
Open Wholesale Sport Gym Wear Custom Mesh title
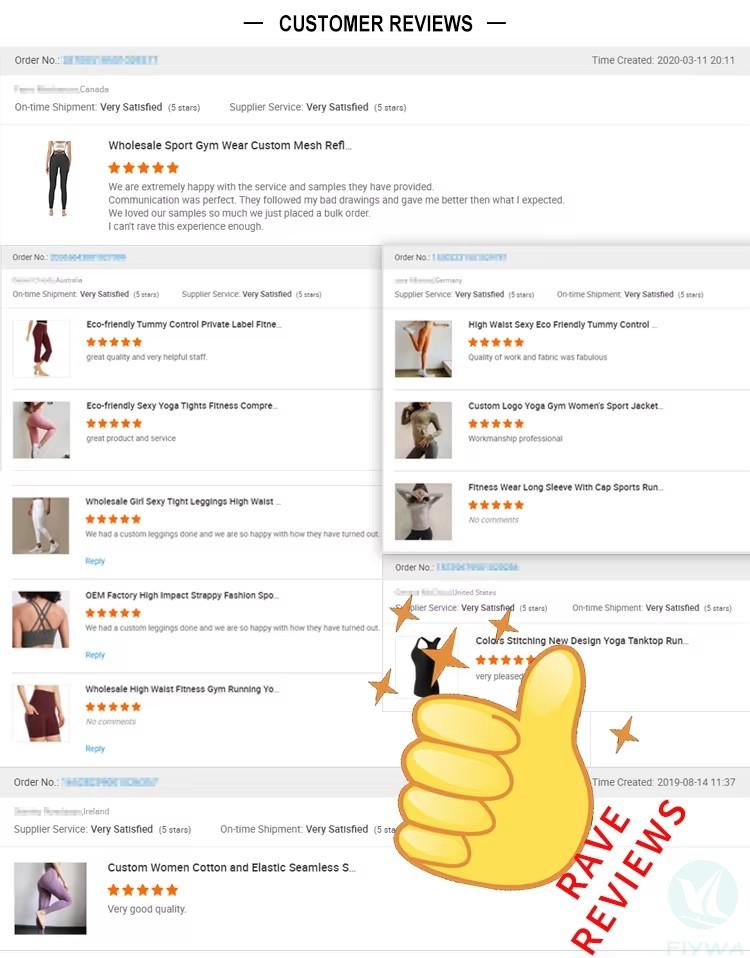click(x=230, y=145)
